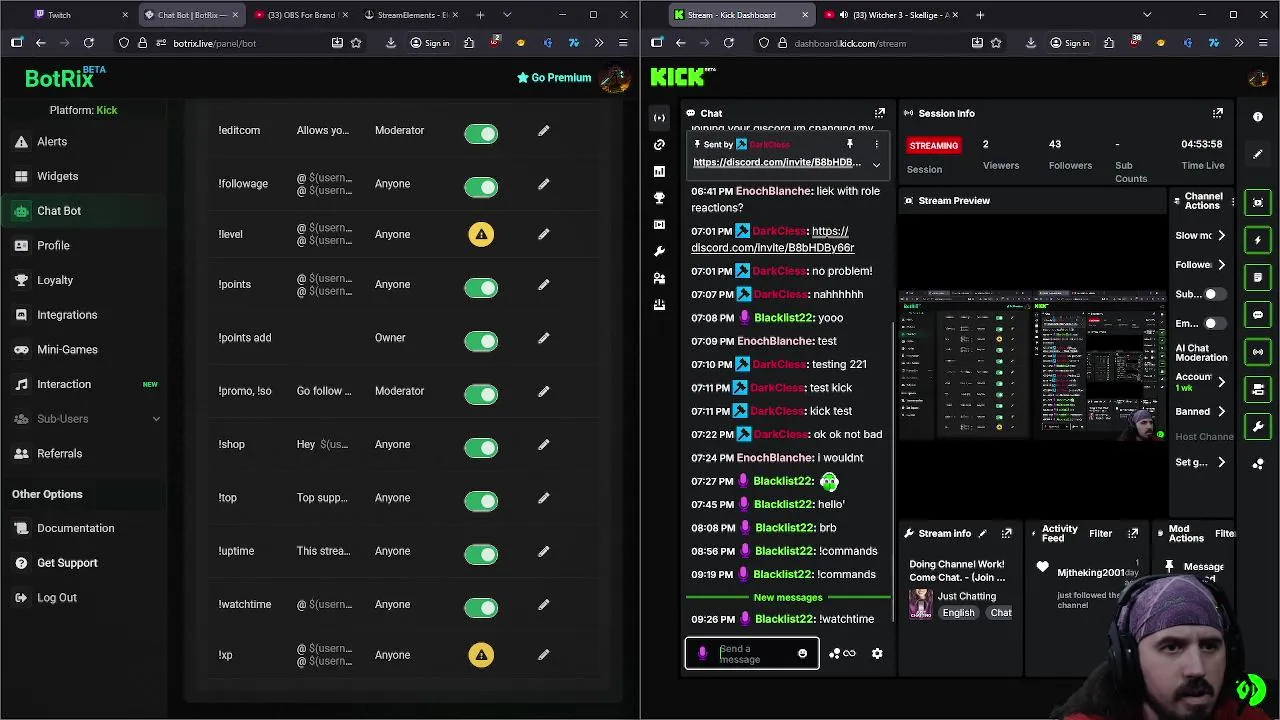Viewport: 1280px width, 720px height.
Task: Enable the Emote-only chat toggle in Channel Actions
Action: click(x=1214, y=324)
